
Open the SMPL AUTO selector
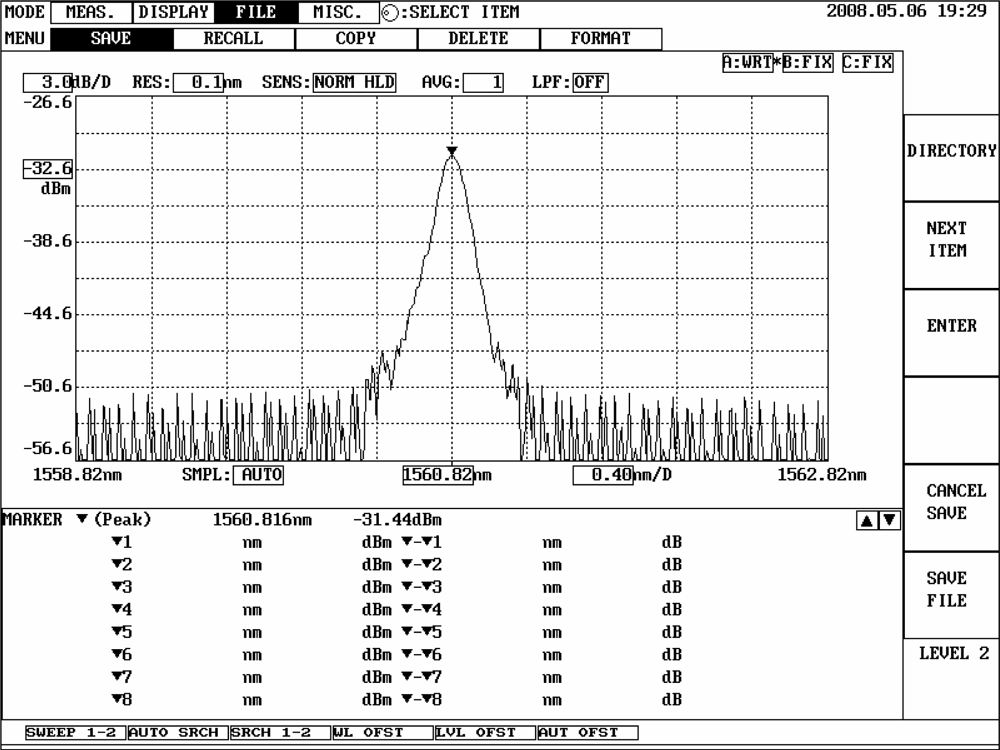[259, 475]
